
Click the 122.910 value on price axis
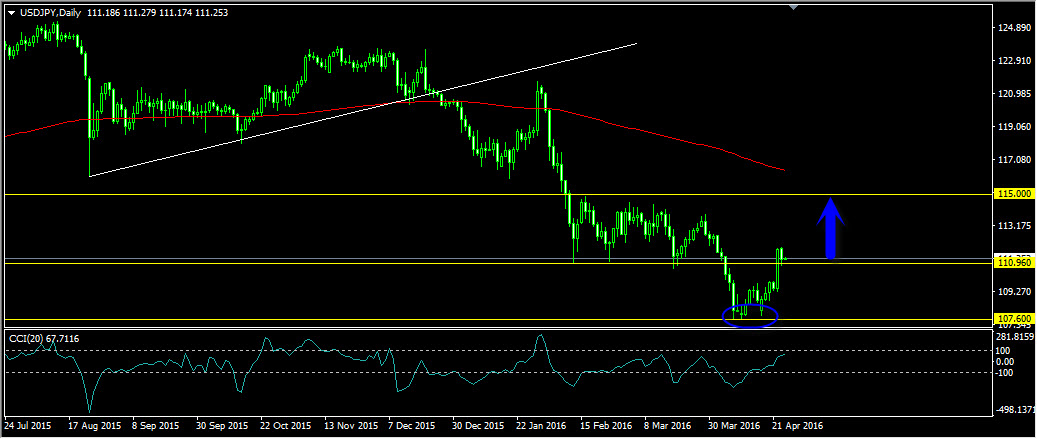tap(1016, 61)
